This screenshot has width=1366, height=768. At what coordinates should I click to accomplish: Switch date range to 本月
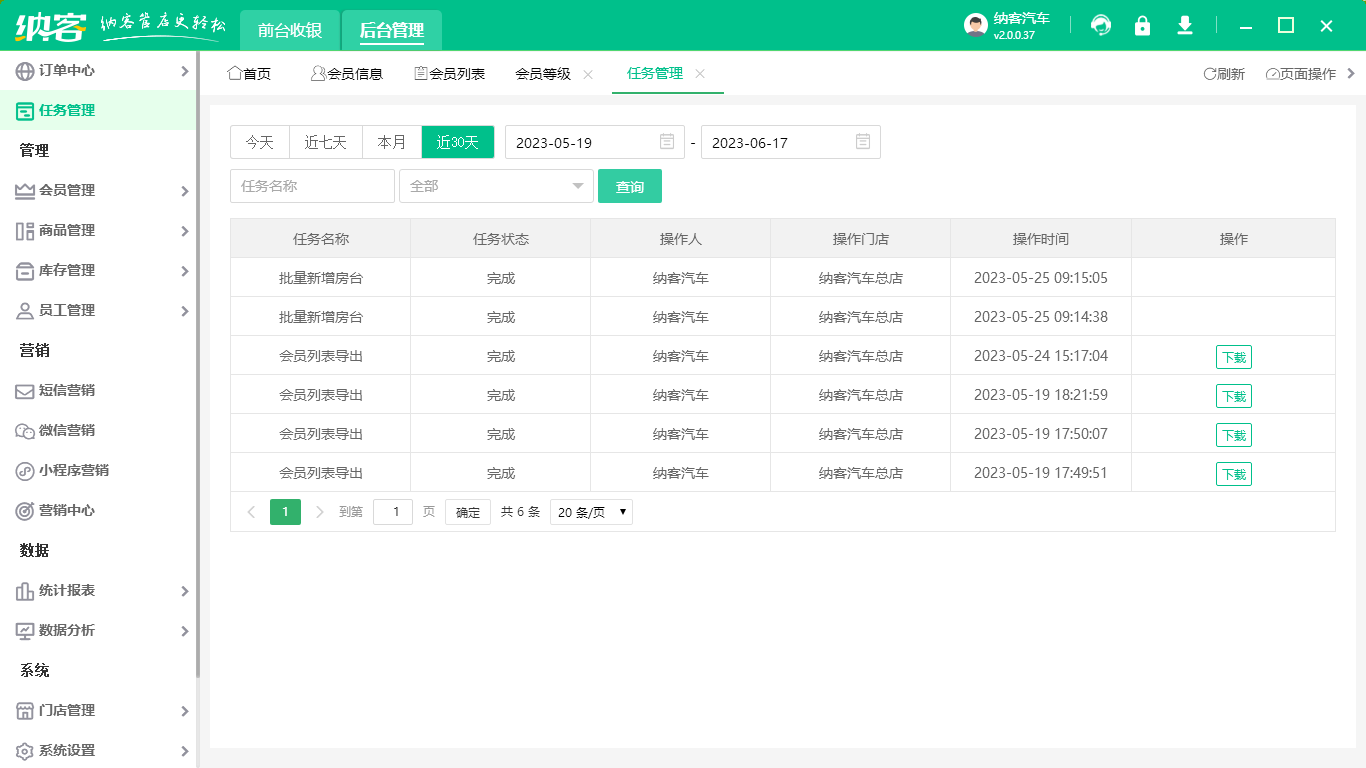[x=391, y=142]
